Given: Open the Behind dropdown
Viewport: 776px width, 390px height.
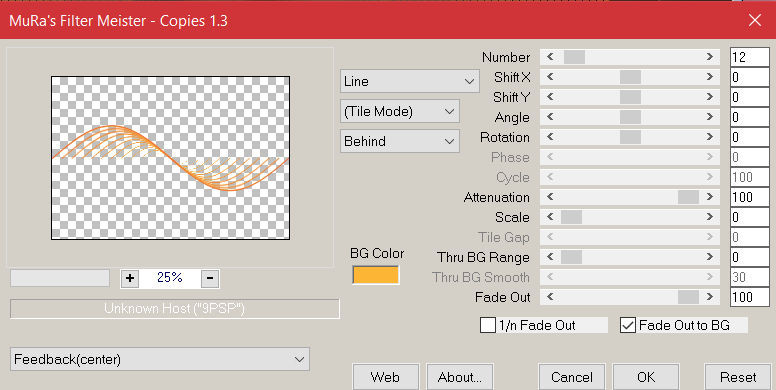Looking at the screenshot, I should click(x=400, y=141).
